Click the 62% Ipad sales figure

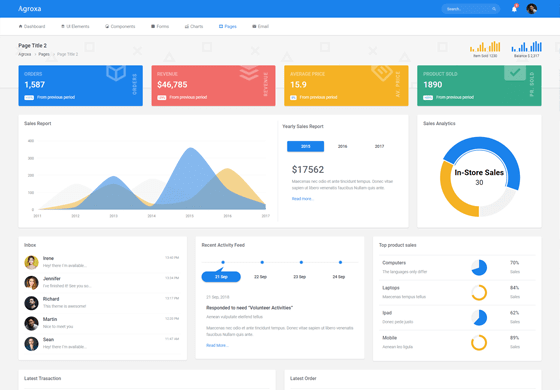(515, 313)
